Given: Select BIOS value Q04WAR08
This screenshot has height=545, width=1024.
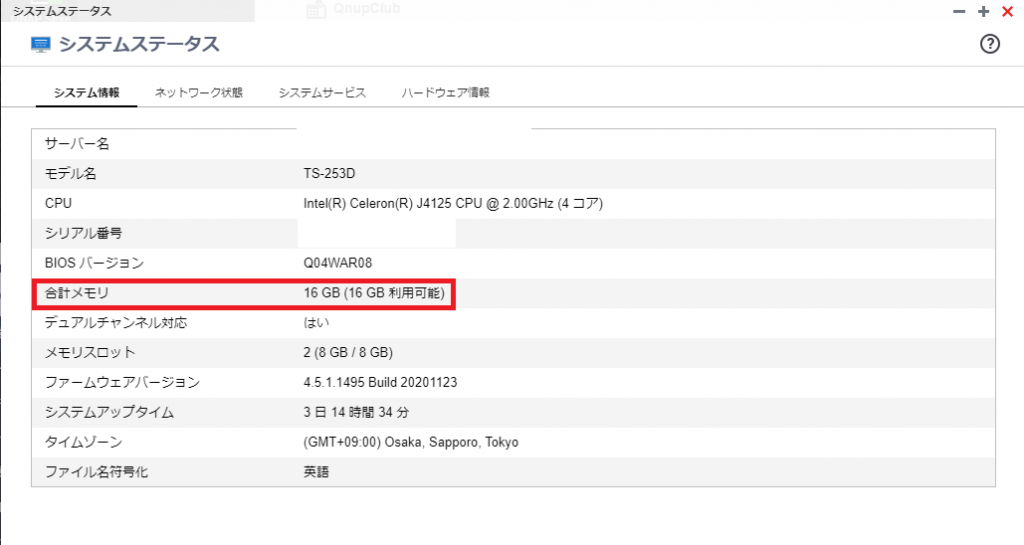Looking at the screenshot, I should [338, 263].
